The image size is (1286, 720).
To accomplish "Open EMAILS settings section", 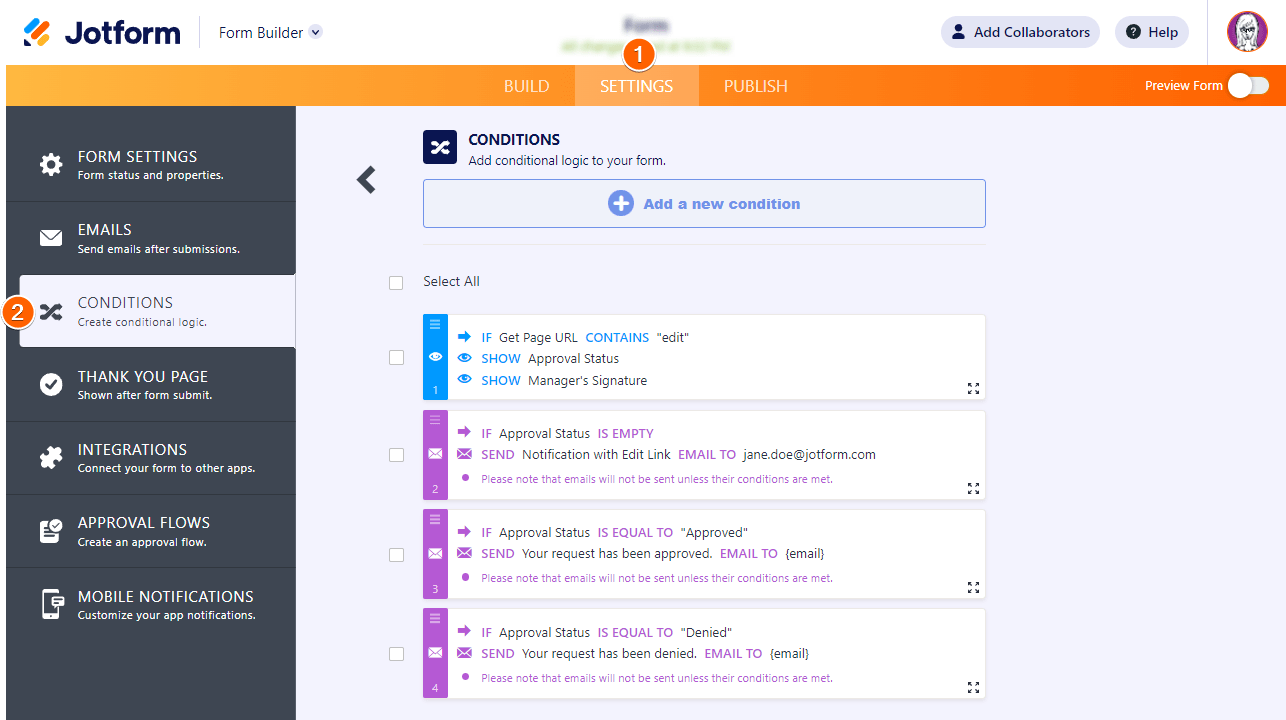I will pyautogui.click(x=151, y=238).
